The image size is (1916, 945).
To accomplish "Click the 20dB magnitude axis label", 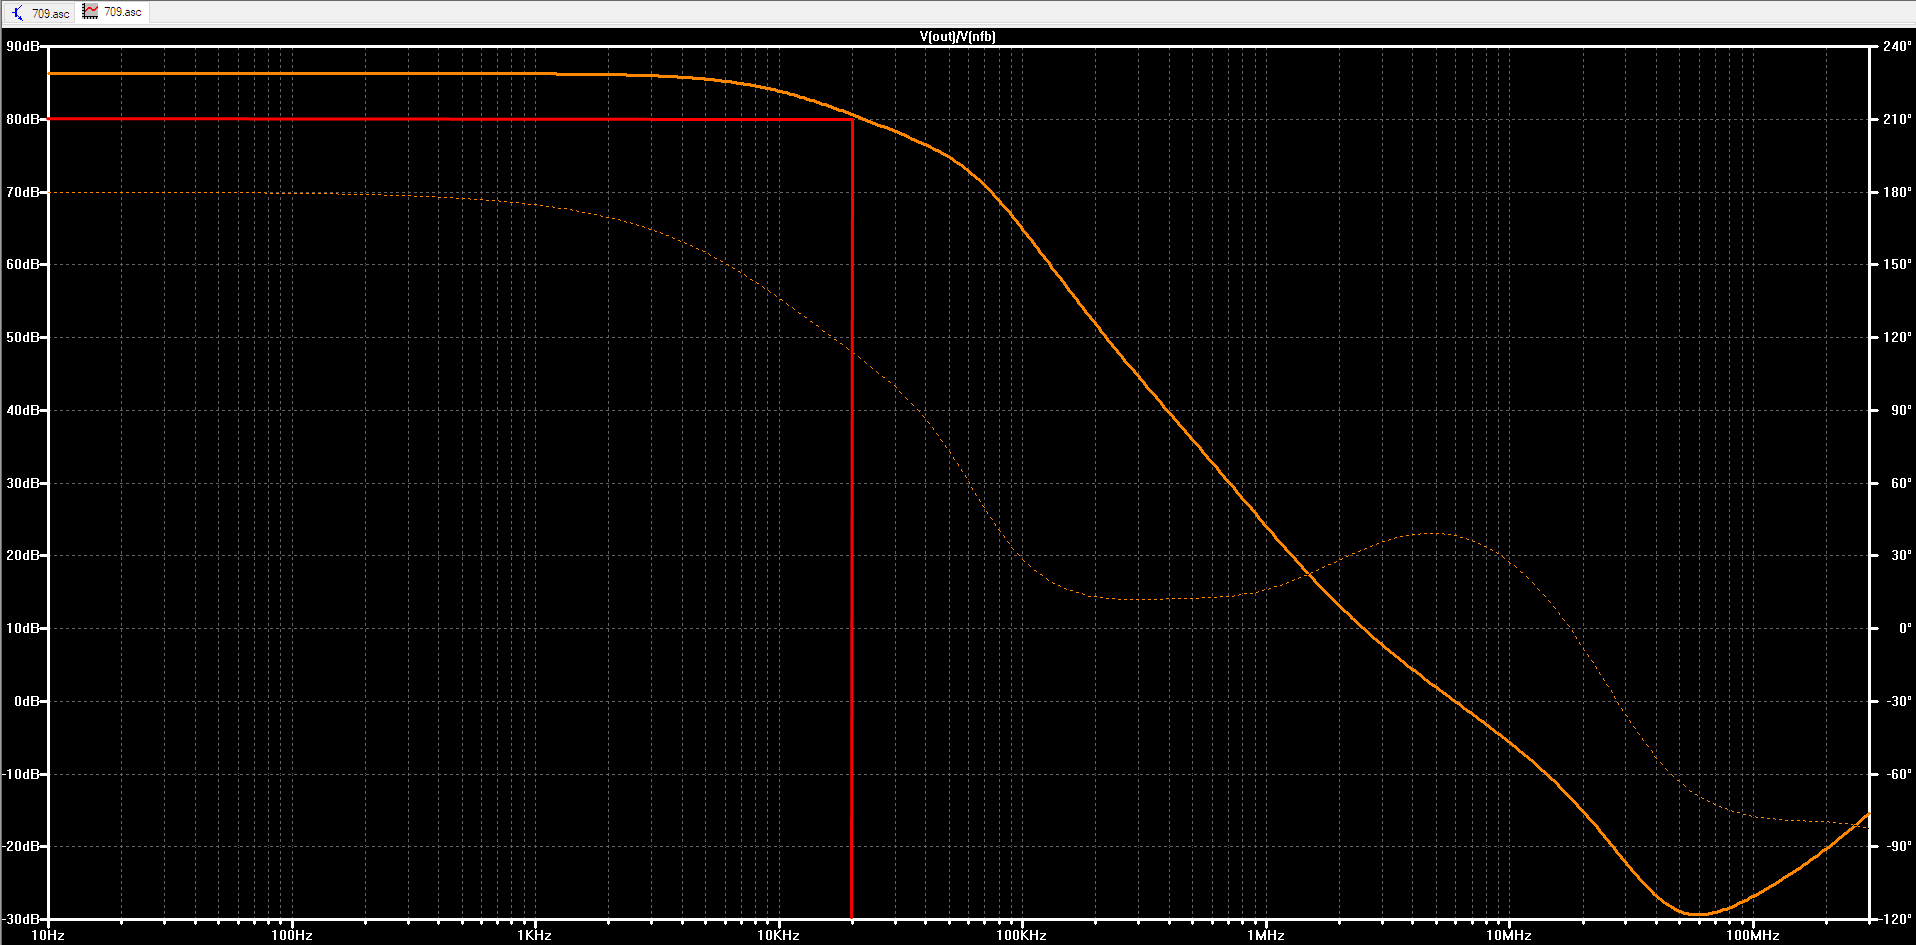I will 23,556.
